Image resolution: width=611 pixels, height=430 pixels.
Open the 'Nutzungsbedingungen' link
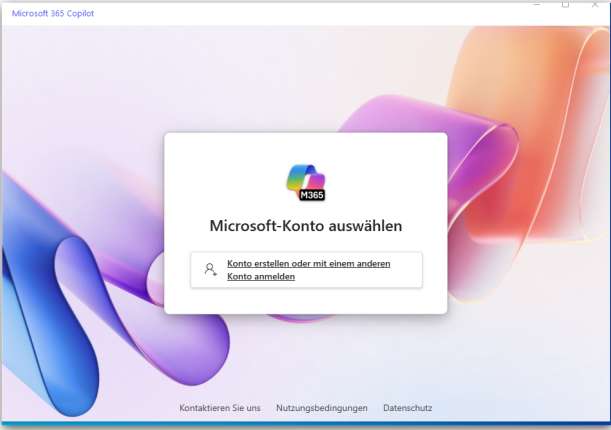point(322,408)
